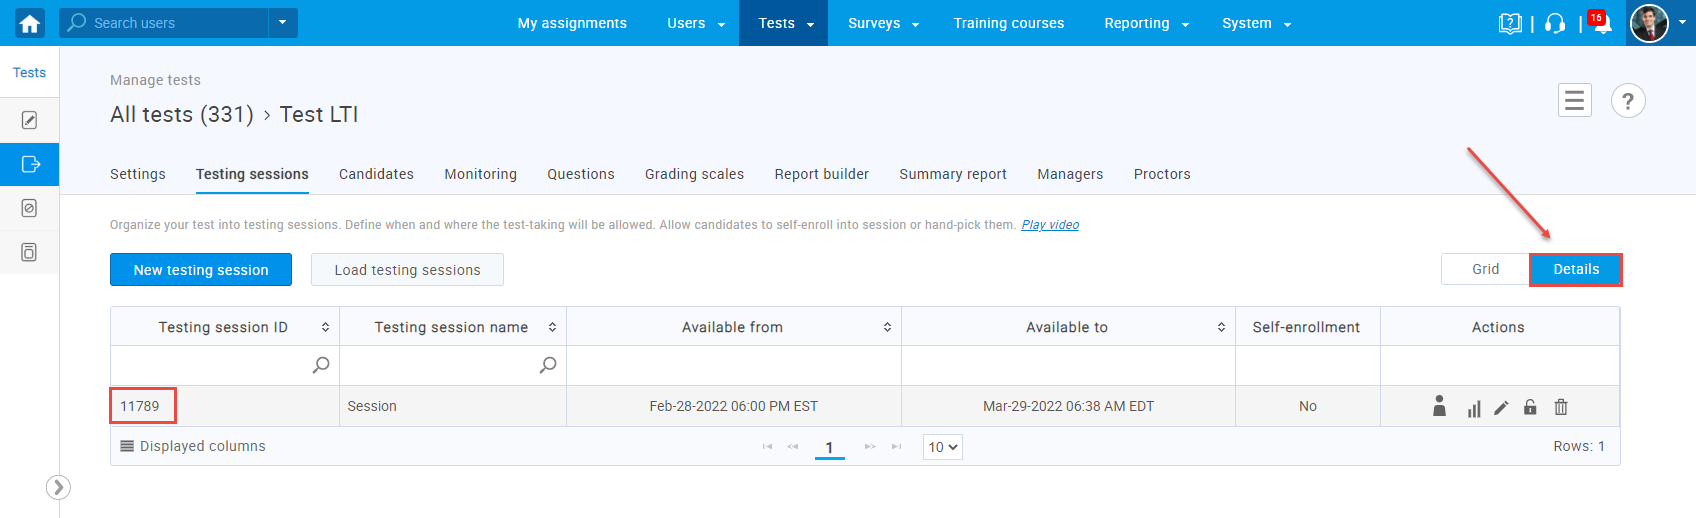Click the Testing session name filter field
The width and height of the screenshot is (1696, 518).
coord(440,365)
